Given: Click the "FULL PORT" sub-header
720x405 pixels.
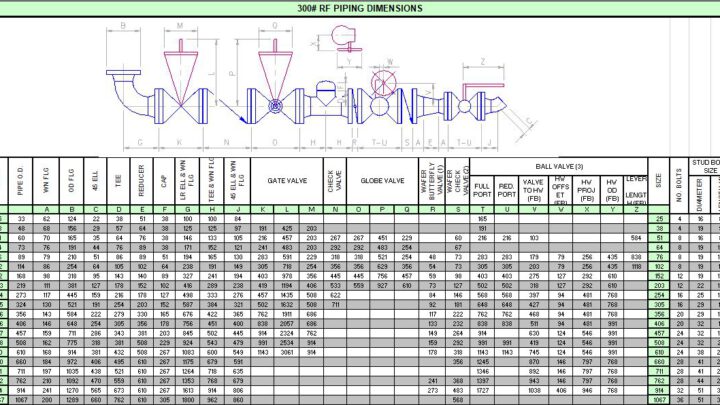Looking at the screenshot, I should (482, 190).
